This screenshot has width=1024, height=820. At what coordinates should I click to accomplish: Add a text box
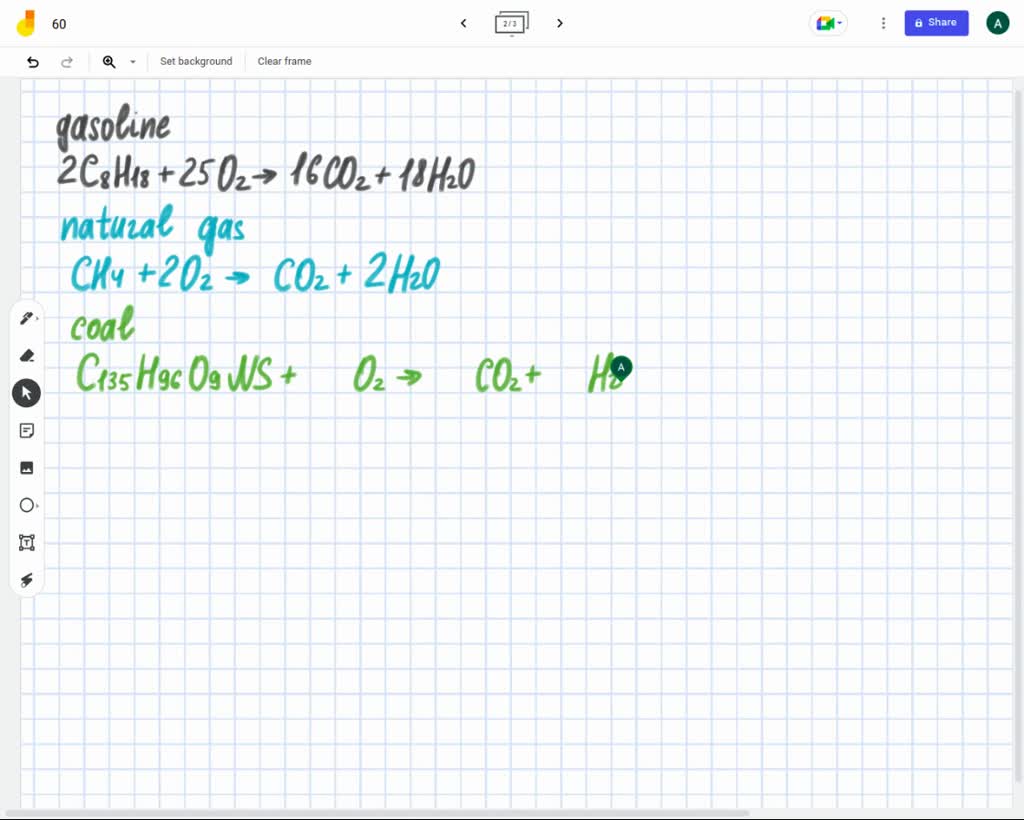point(27,542)
